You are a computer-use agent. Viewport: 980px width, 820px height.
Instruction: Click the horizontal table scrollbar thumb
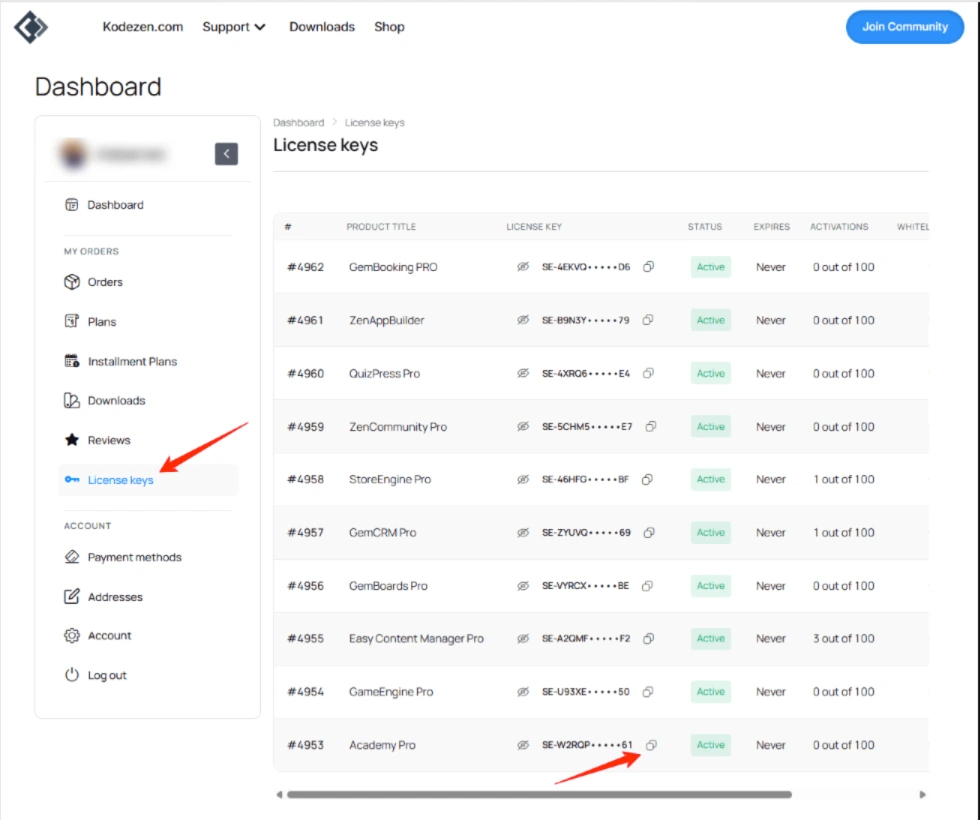coord(539,794)
